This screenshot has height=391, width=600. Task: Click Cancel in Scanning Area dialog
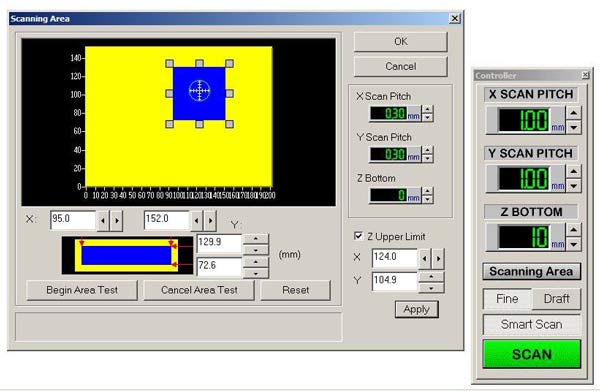[x=400, y=66]
